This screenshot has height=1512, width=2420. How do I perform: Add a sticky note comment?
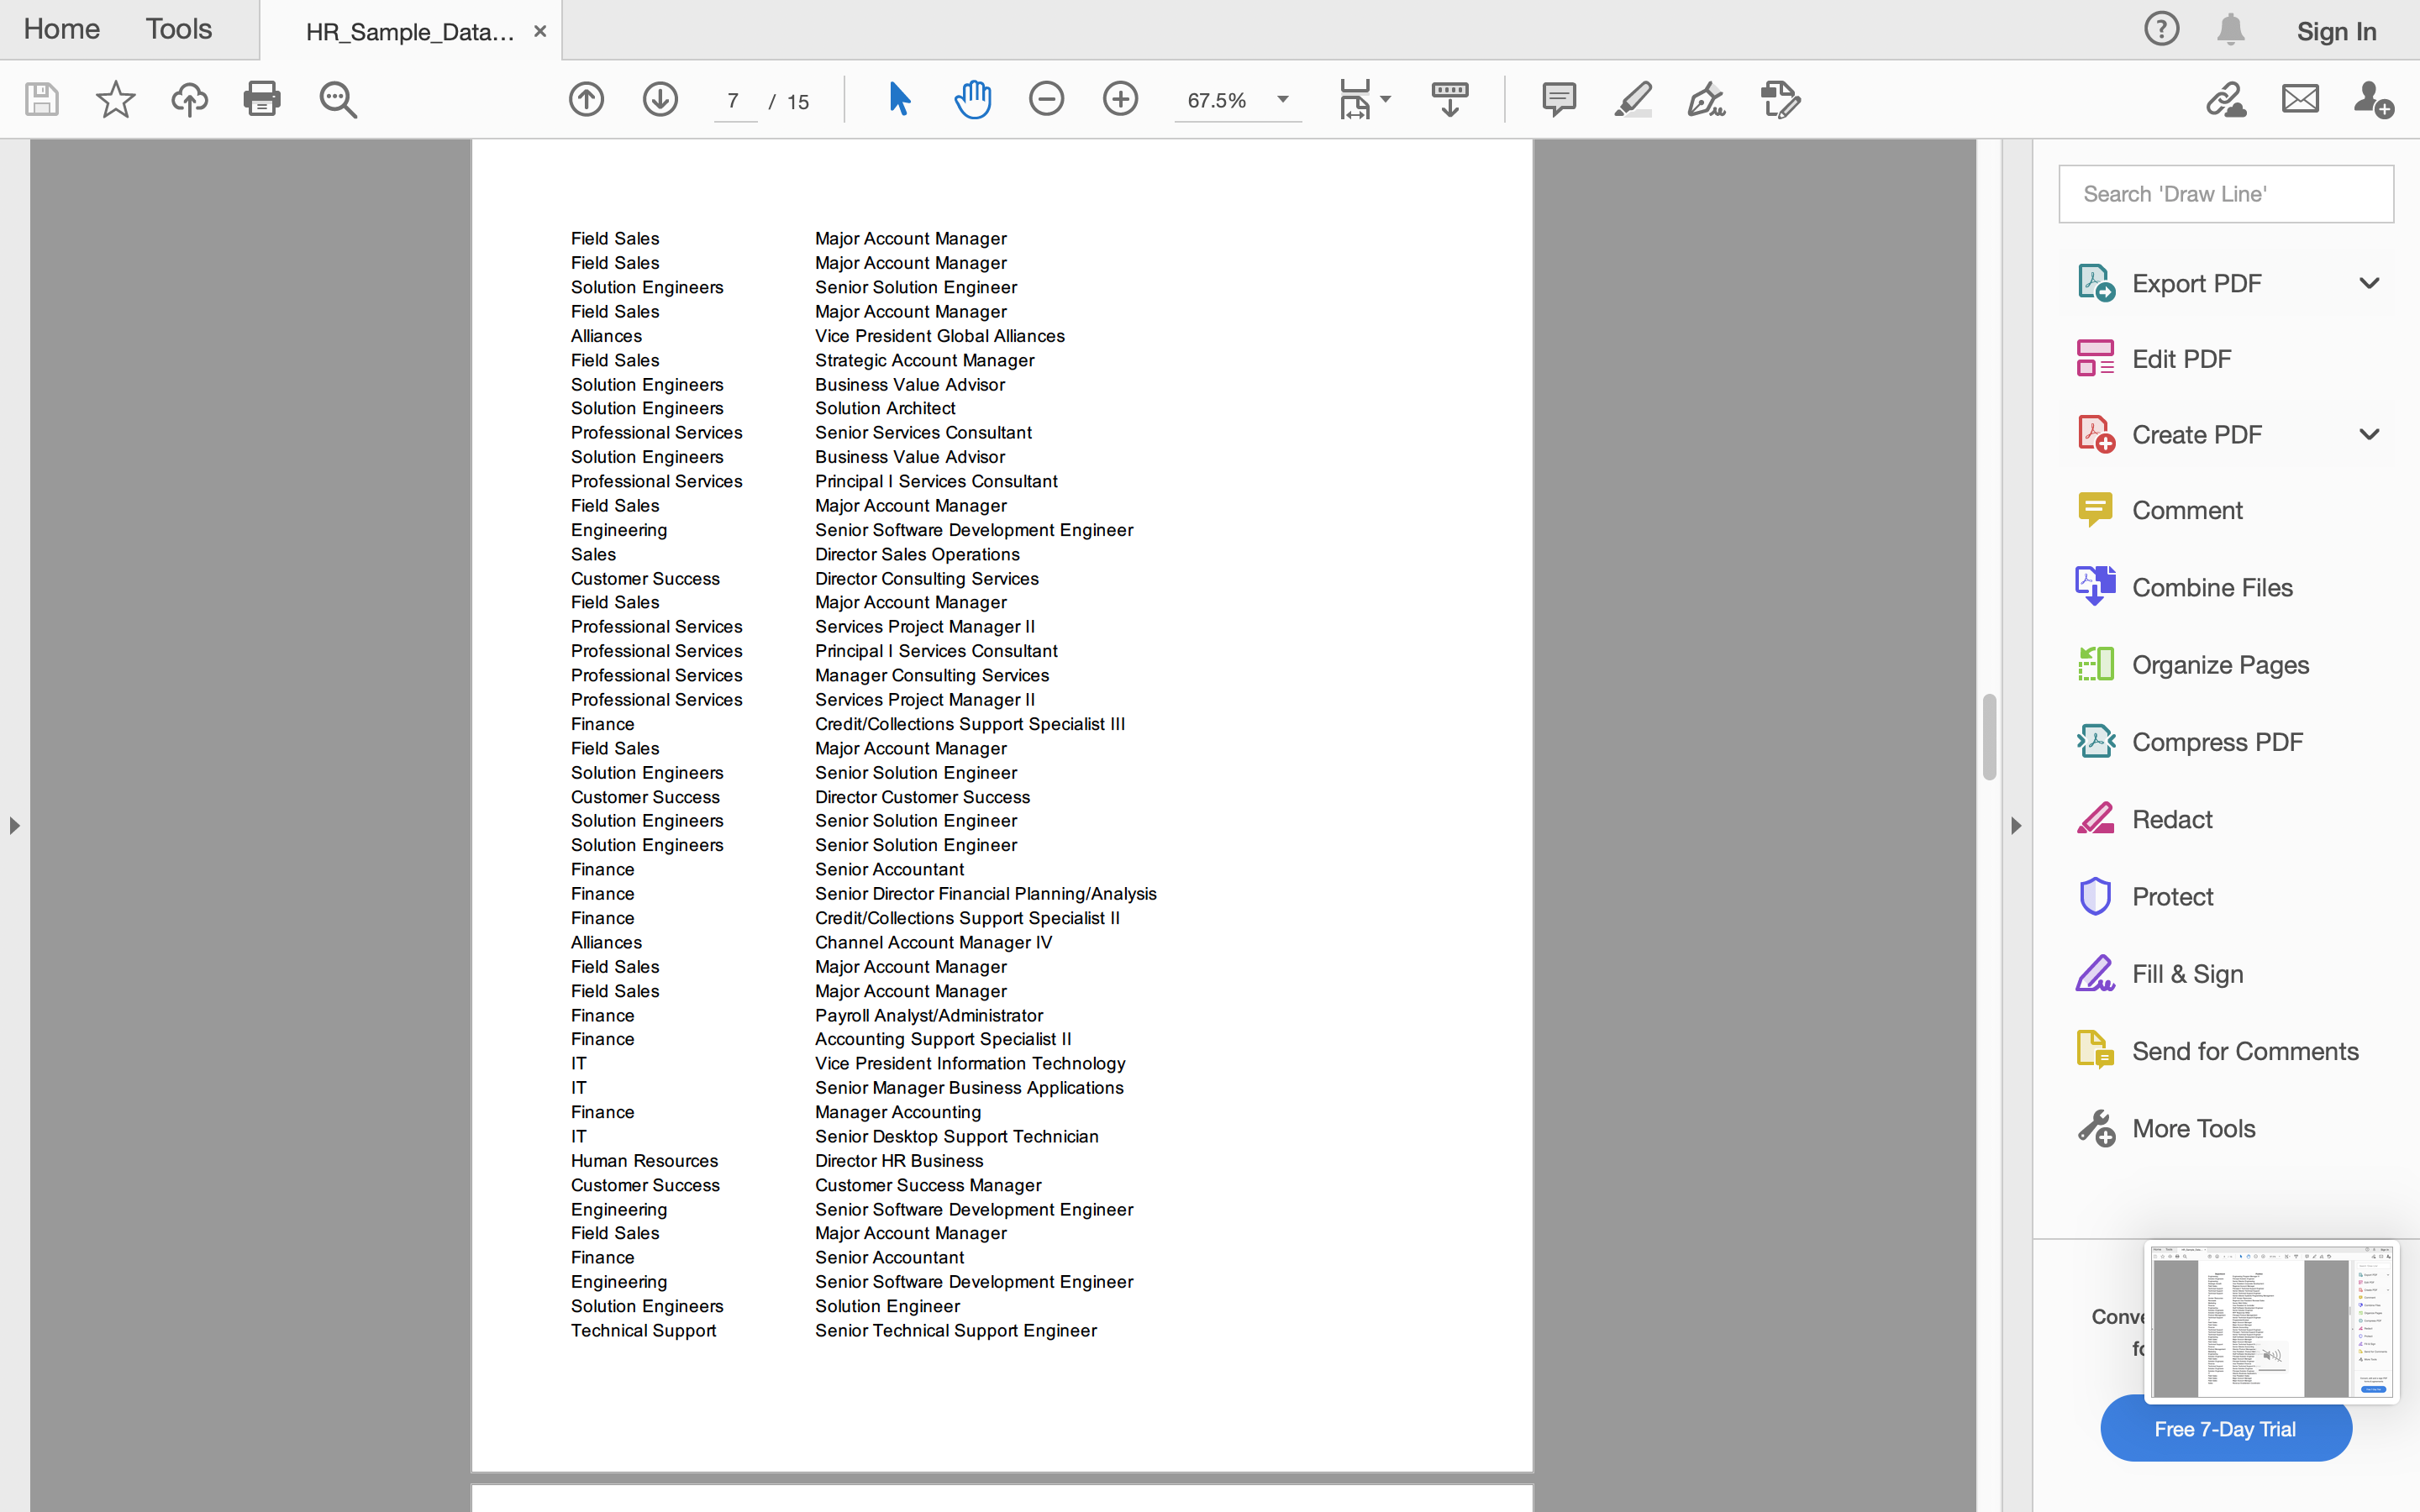click(x=1559, y=99)
